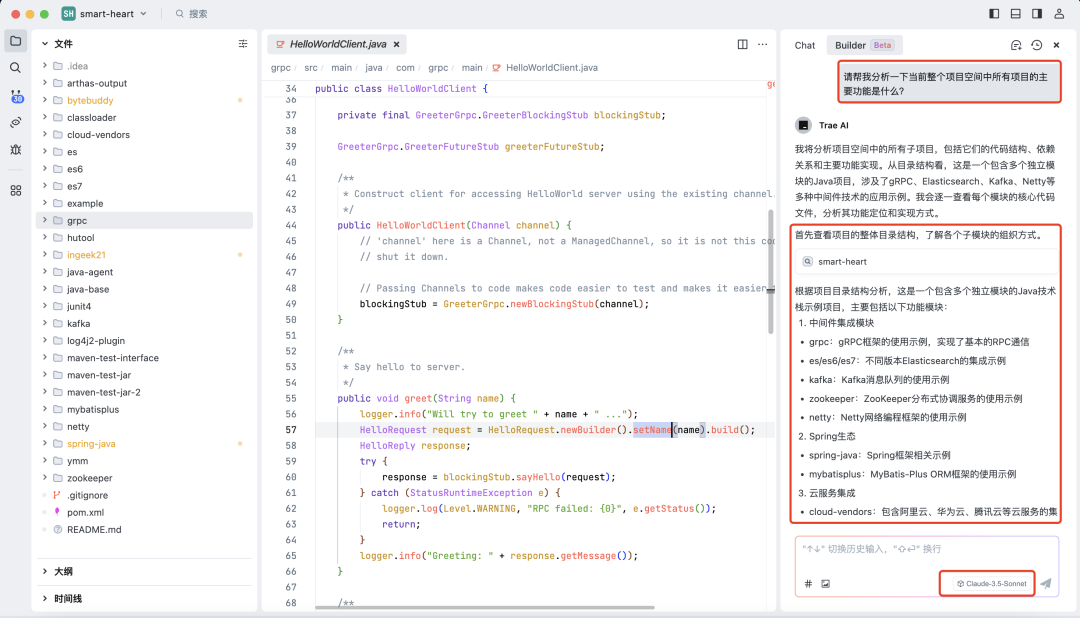Viewport: 1080px width, 618px height.
Task: Click the first grpc breadcrumb segment
Action: point(280,68)
